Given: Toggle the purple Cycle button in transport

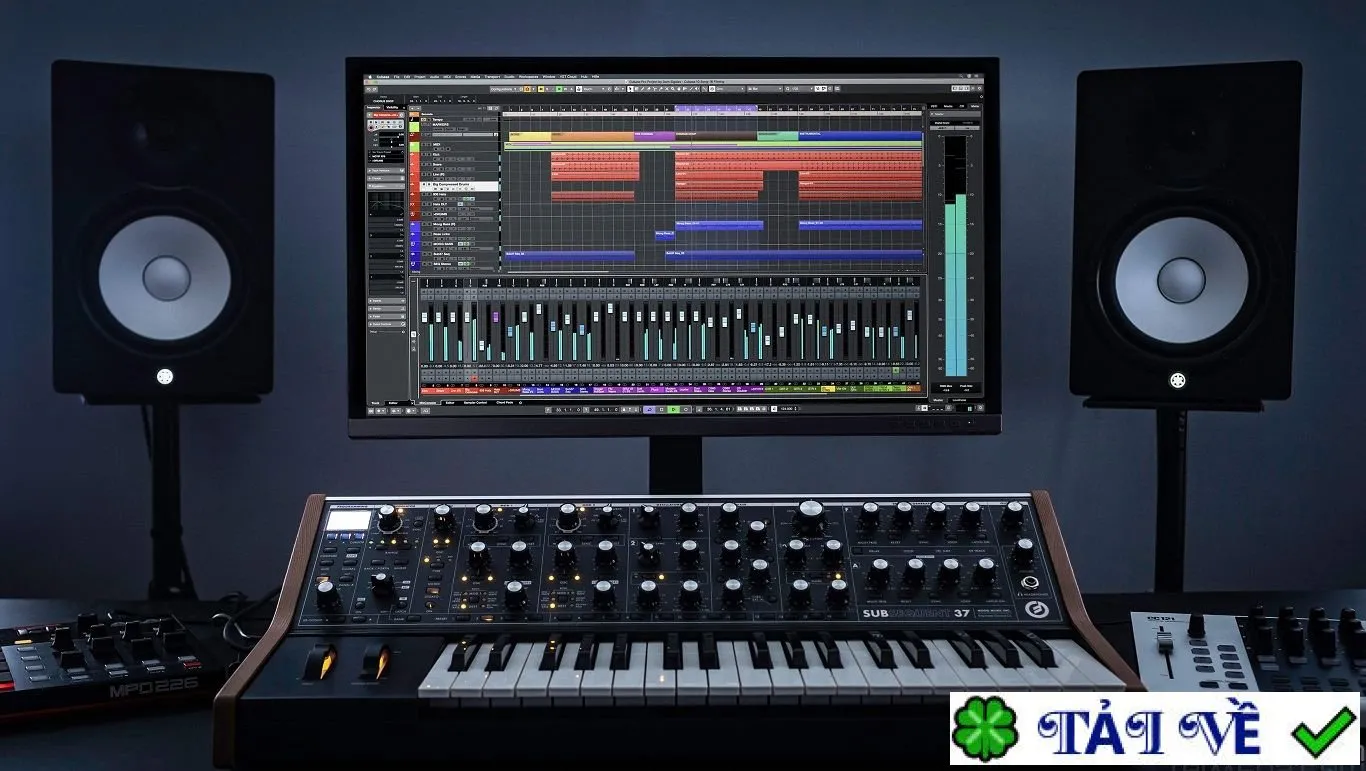Looking at the screenshot, I should coord(651,409).
